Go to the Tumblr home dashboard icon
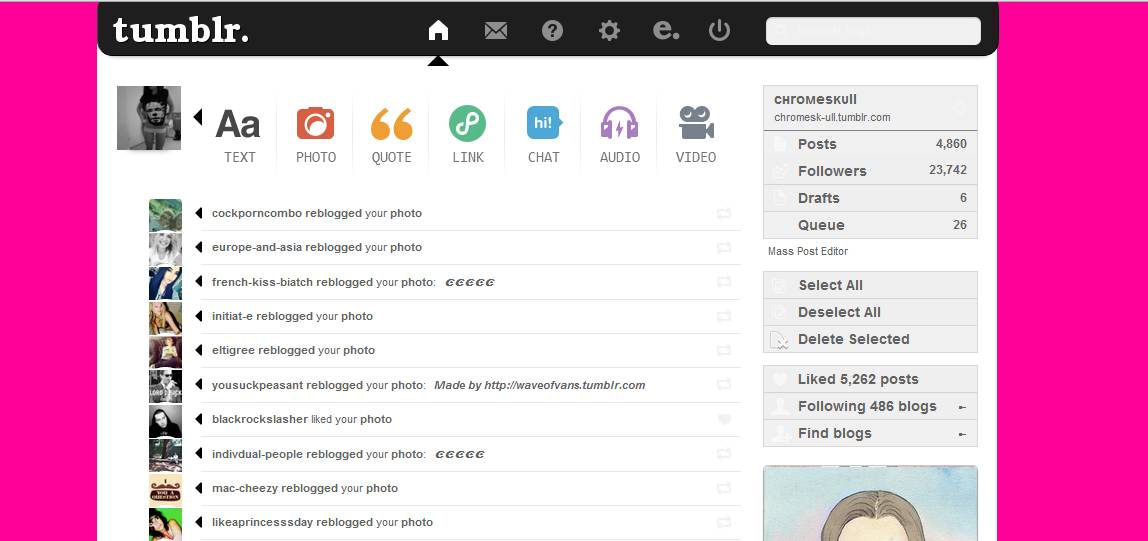 click(x=438, y=30)
